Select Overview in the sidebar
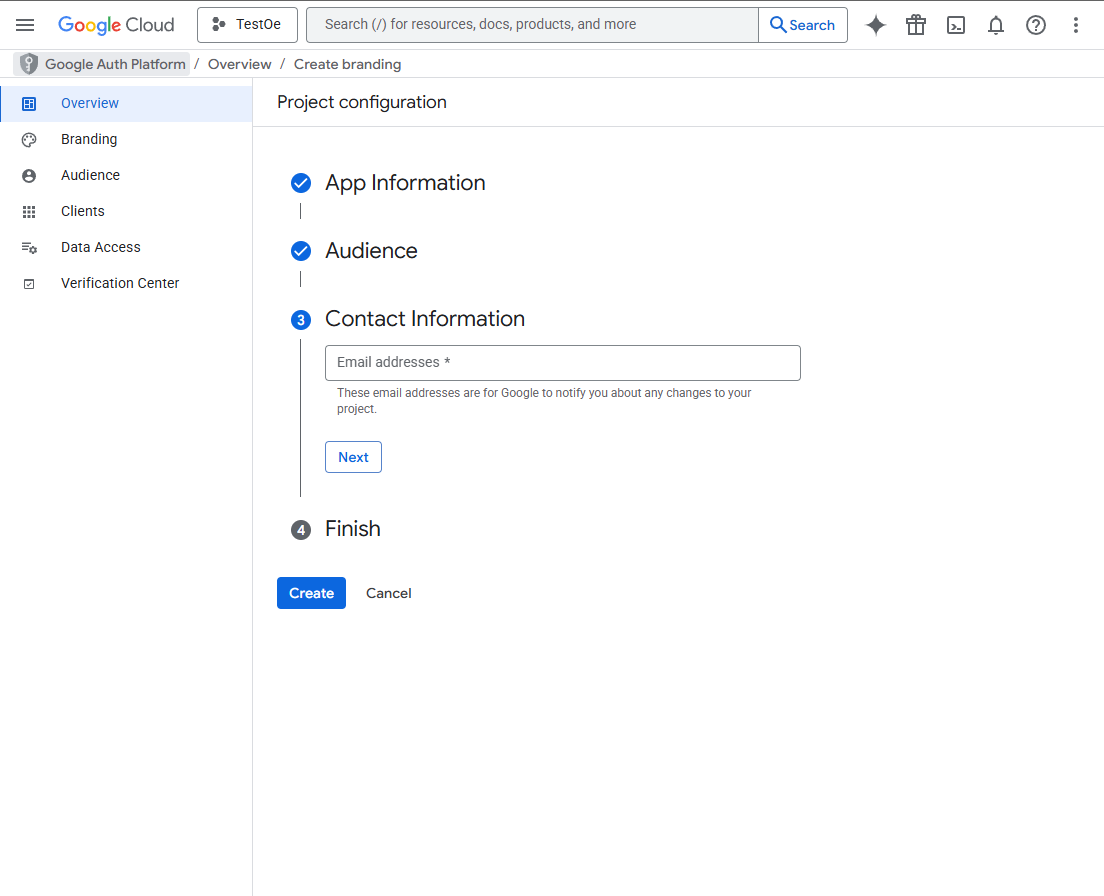 (126, 103)
